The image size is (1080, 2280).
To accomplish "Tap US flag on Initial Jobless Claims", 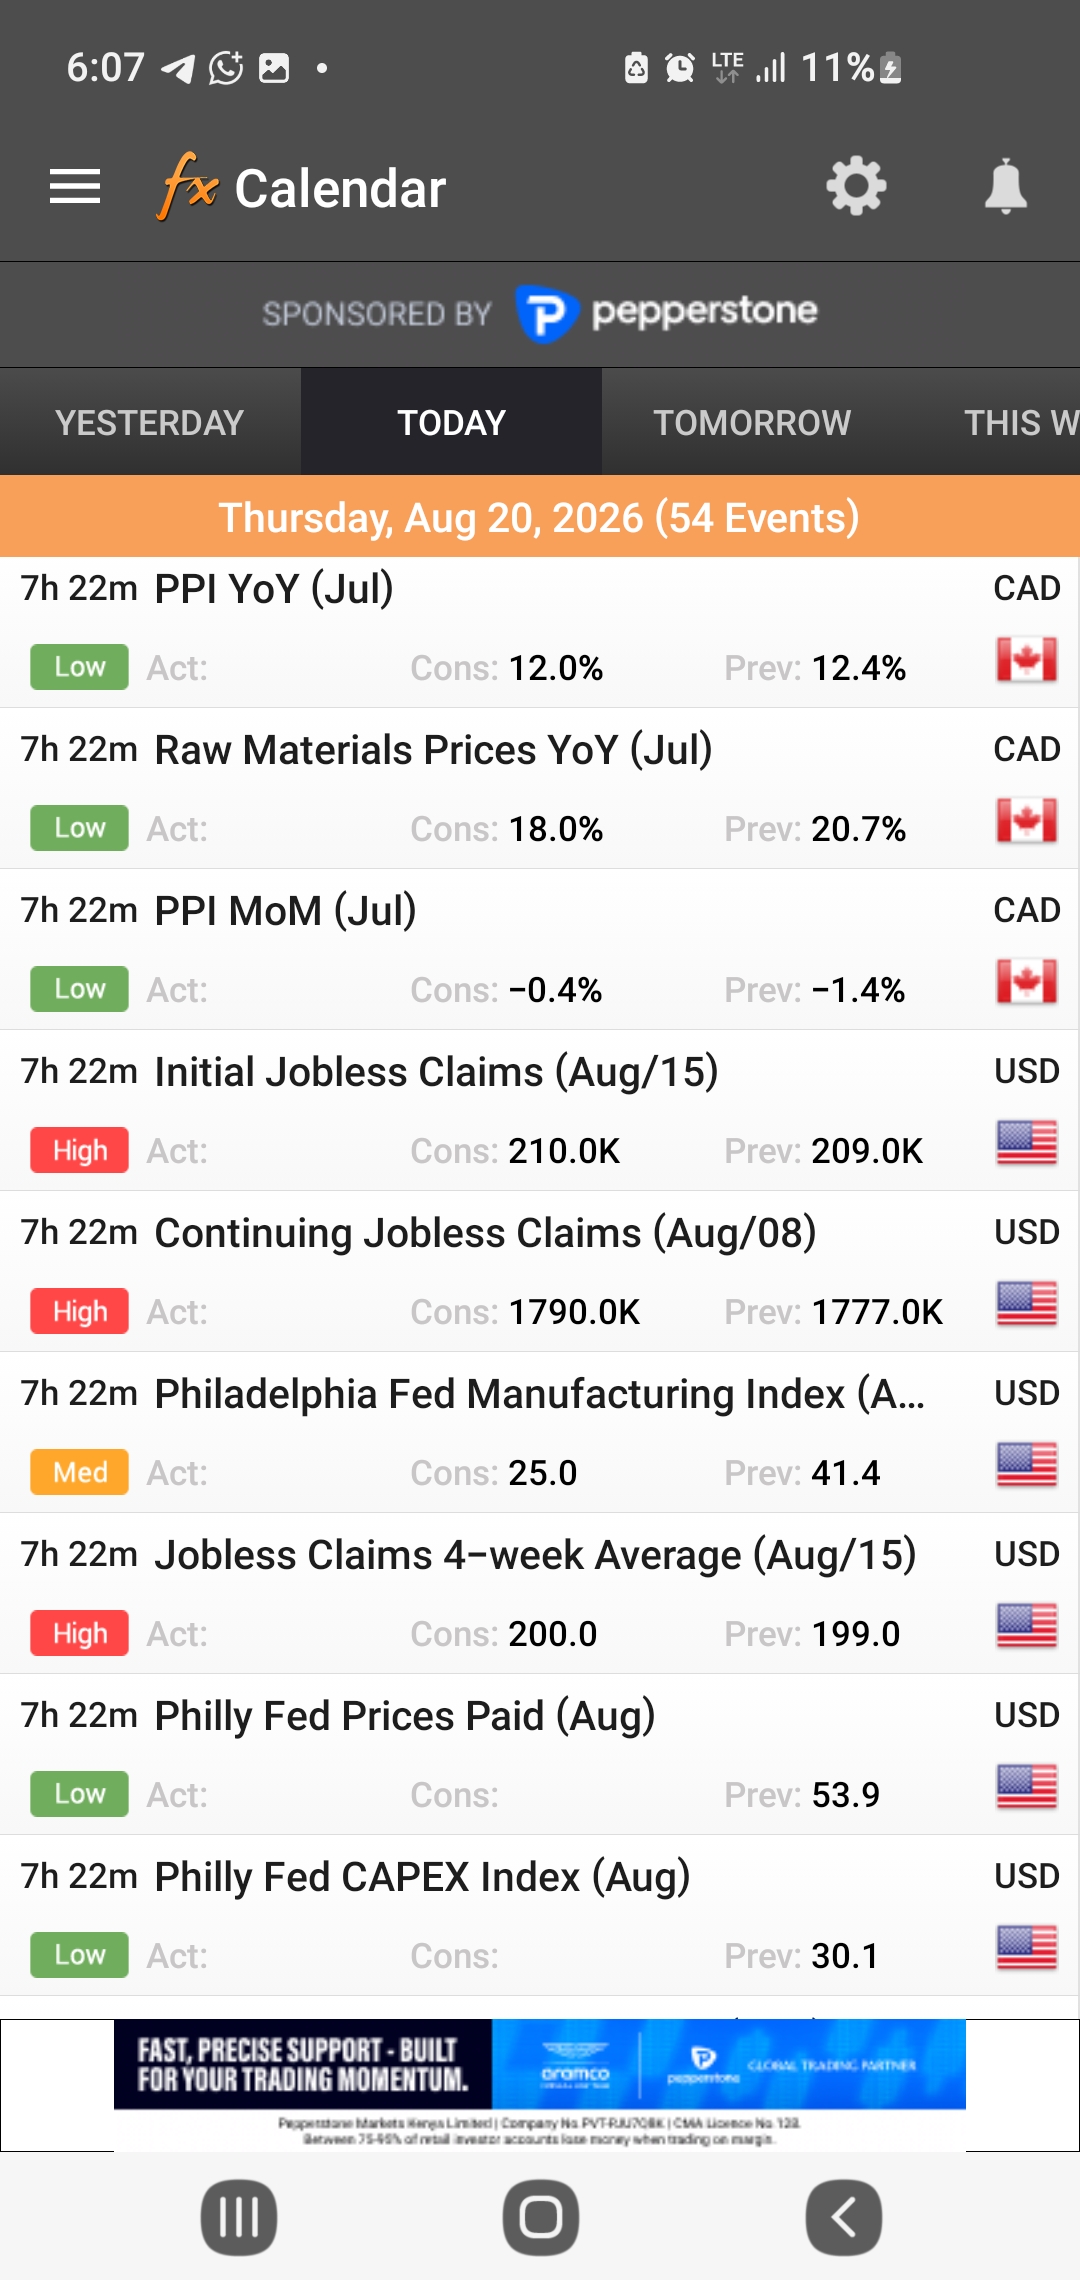I will click(x=1026, y=1143).
